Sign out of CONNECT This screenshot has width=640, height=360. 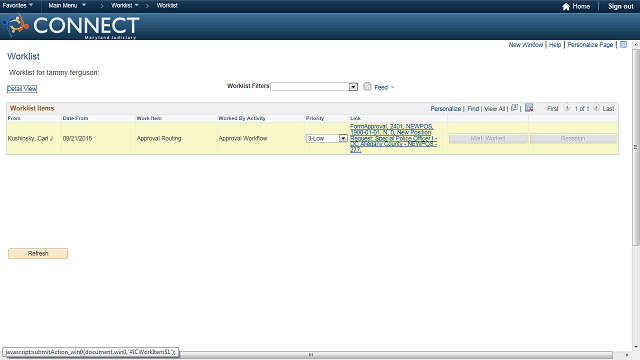point(620,6)
